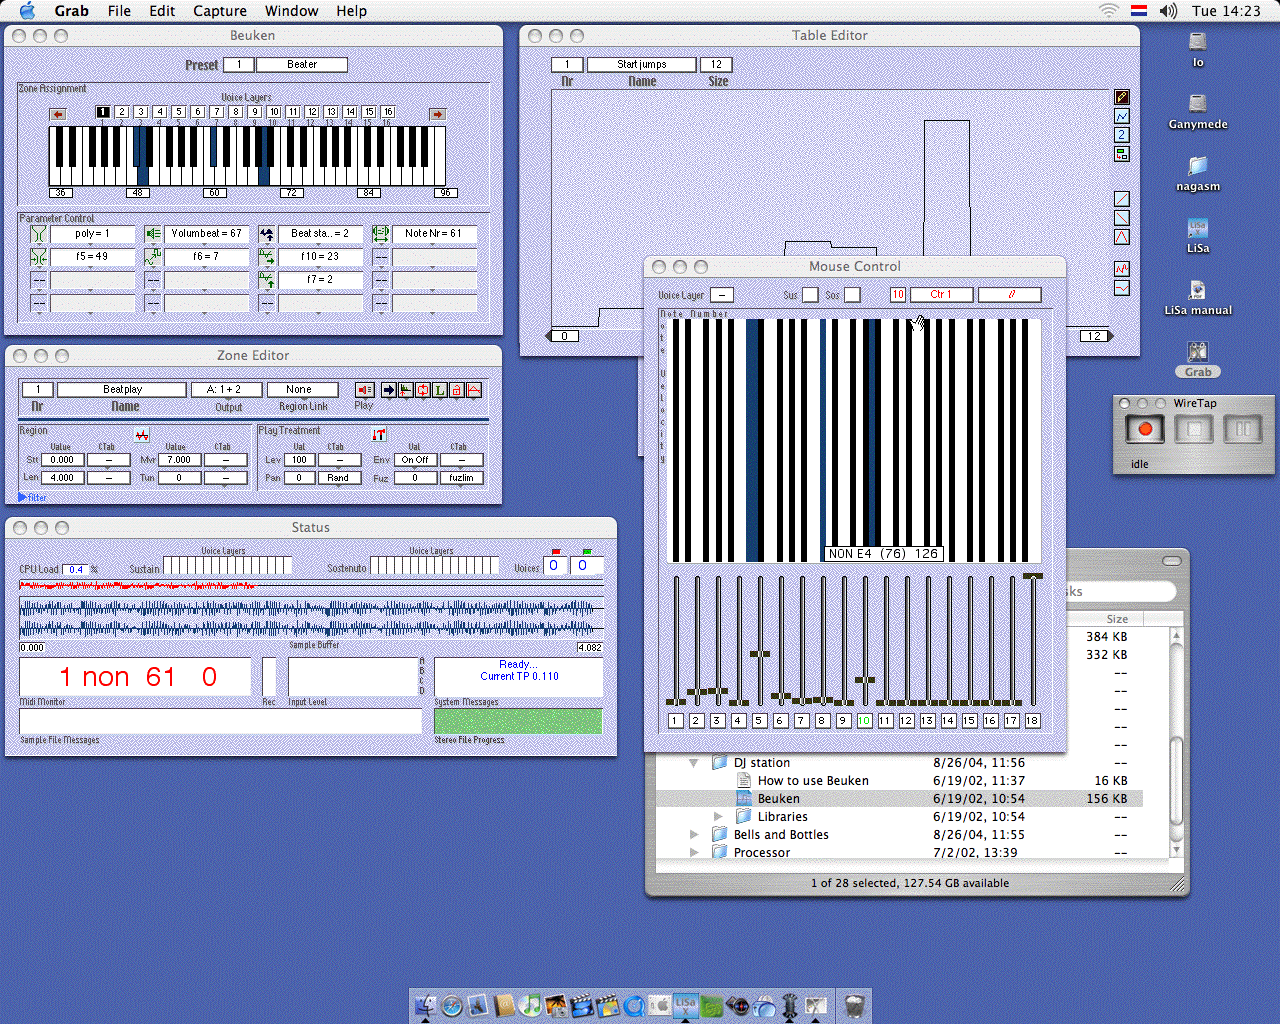This screenshot has width=1280, height=1024.
Task: Click the red left arrow above the keyboard
Action: click(x=58, y=114)
